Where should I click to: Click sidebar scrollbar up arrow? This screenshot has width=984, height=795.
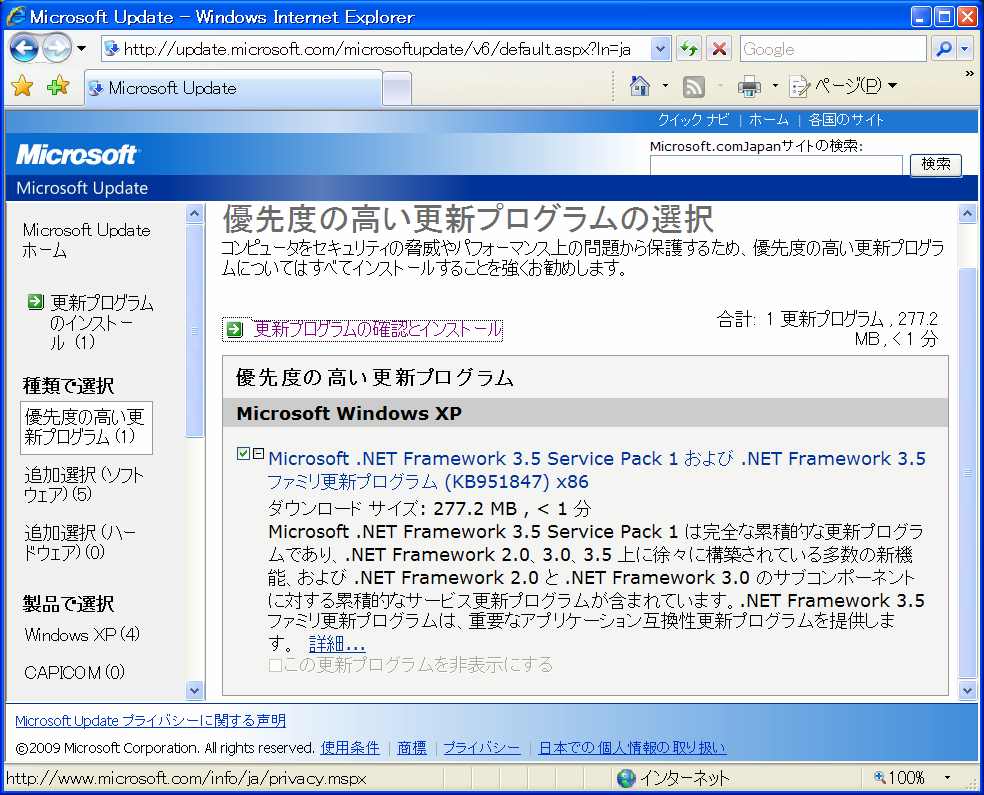(195, 214)
